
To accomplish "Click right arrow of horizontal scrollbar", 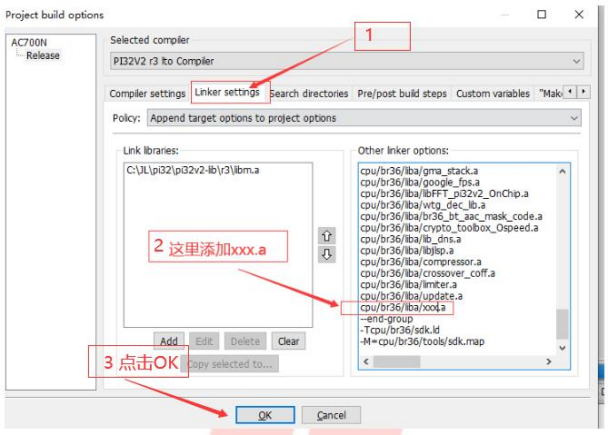I will 548,361.
